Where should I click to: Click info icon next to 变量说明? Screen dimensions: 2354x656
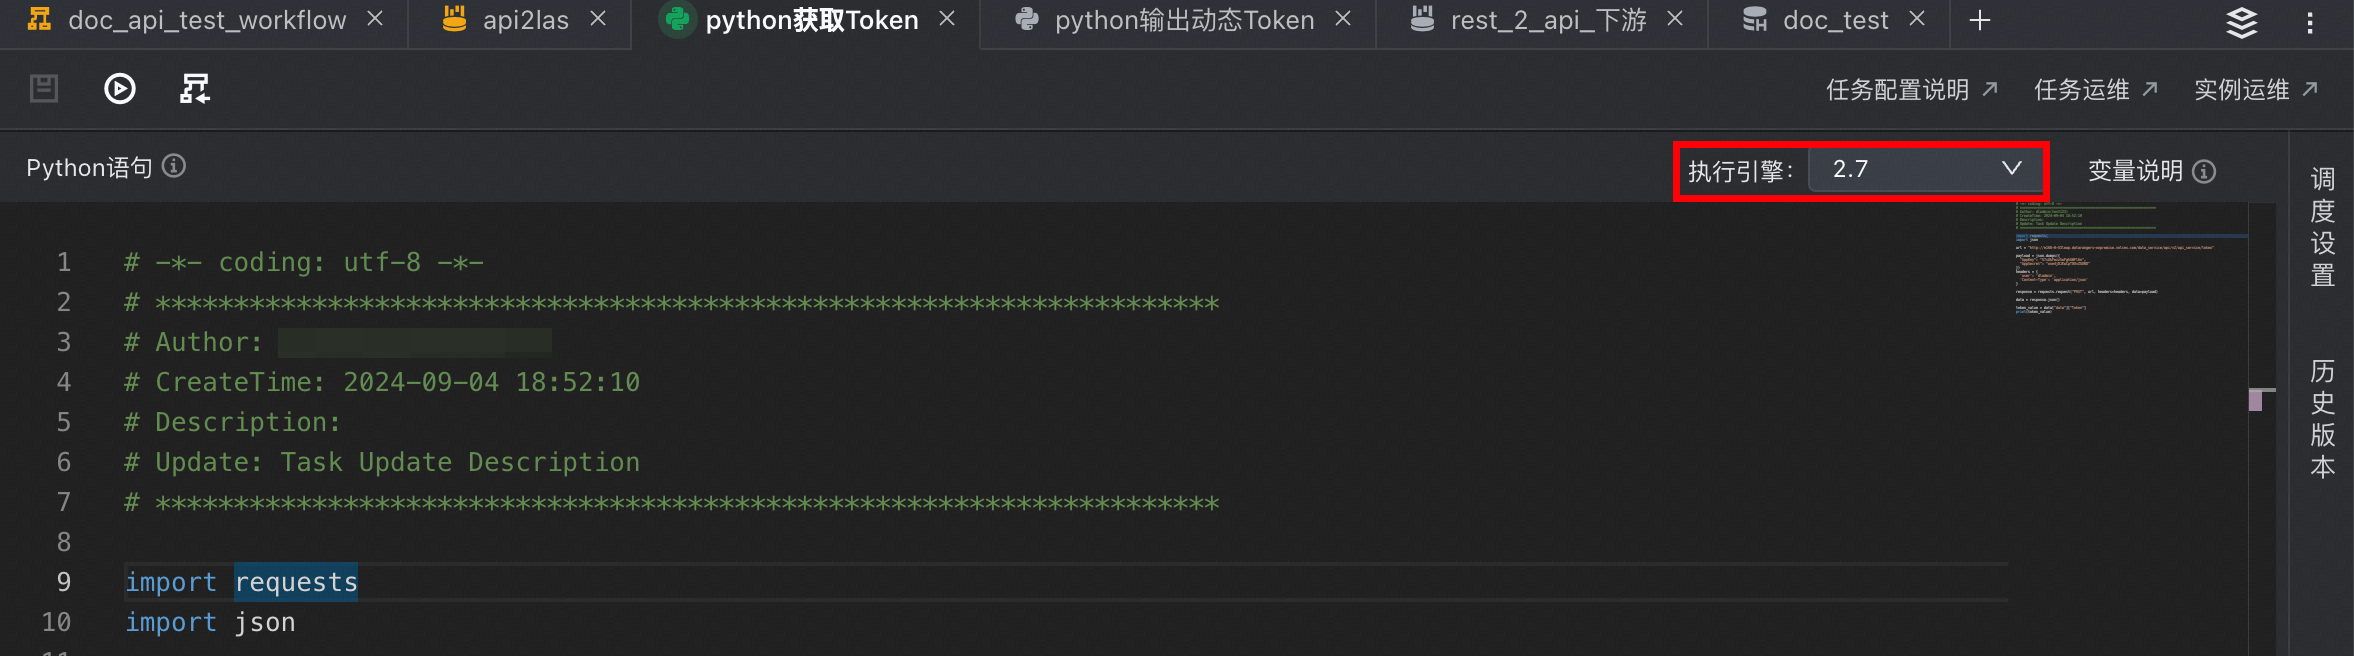(2204, 172)
